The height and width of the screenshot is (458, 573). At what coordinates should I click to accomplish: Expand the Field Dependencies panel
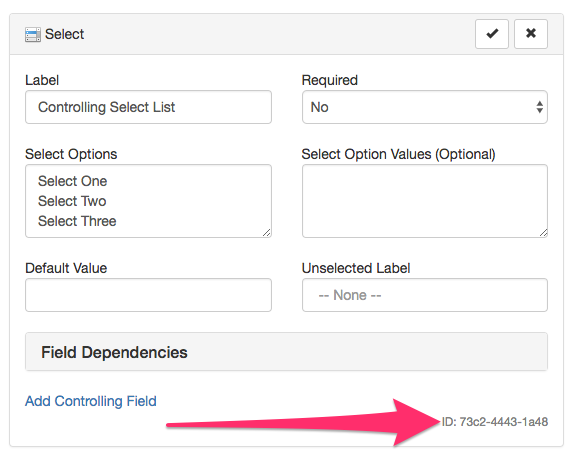coord(286,352)
